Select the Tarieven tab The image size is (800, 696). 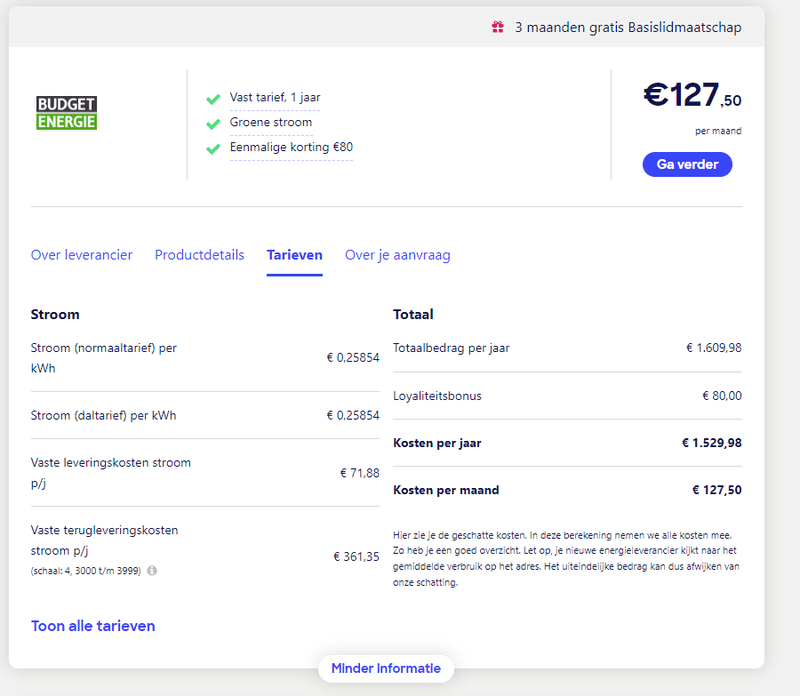tap(294, 255)
